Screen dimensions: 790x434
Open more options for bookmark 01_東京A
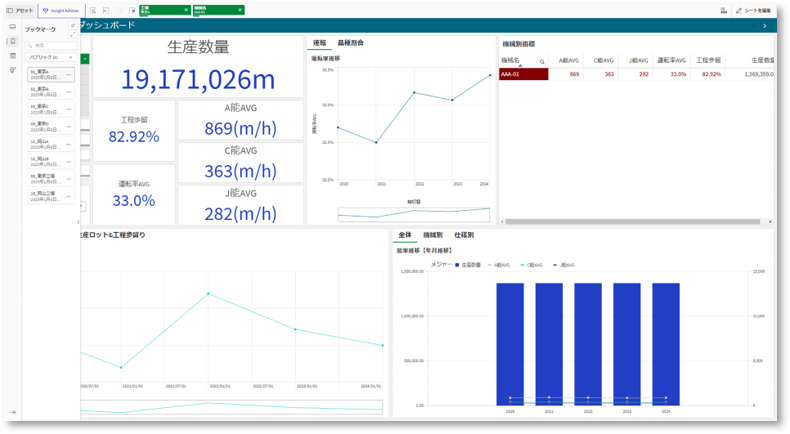click(69, 75)
